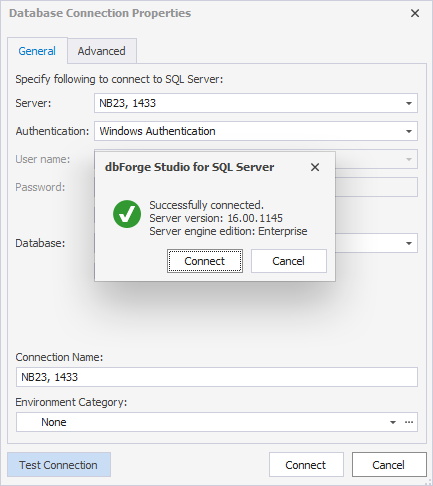
Task: Open the Environment Category dropdown arrow
Action: 393,422
